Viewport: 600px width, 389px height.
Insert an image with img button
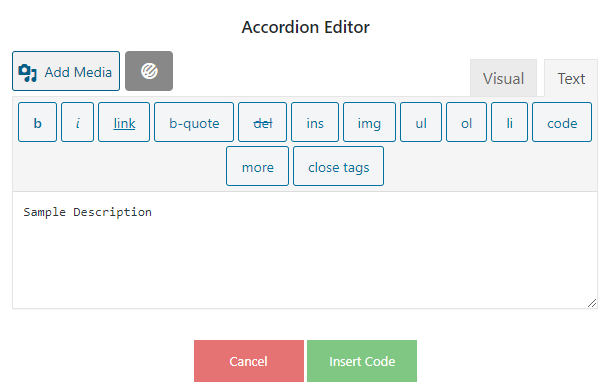coord(369,122)
